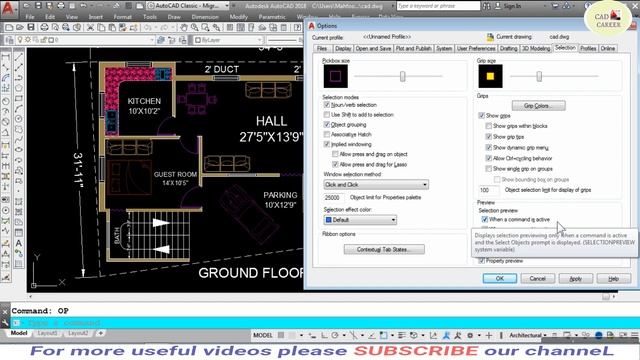This screenshot has height=360, width=640.
Task: Click the quick access Undo arrow in title bar
Action: (x=83, y=6)
